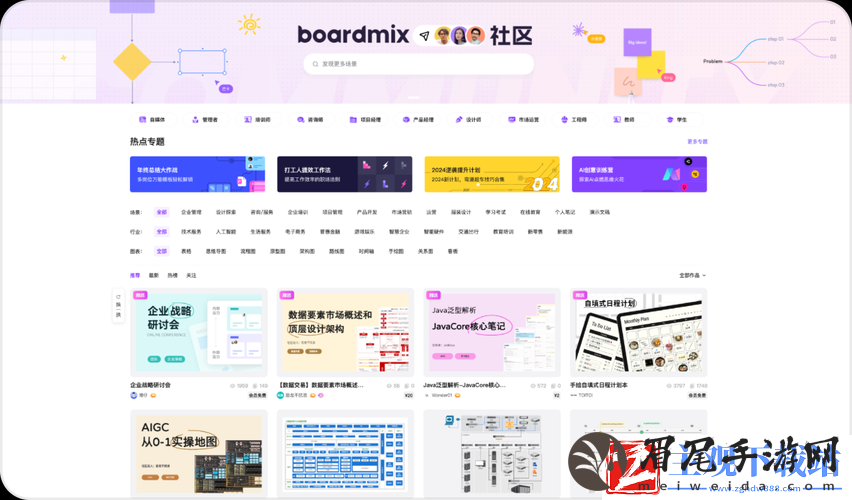Filter industry by 人工智能
The image size is (852, 500).
pos(226,232)
